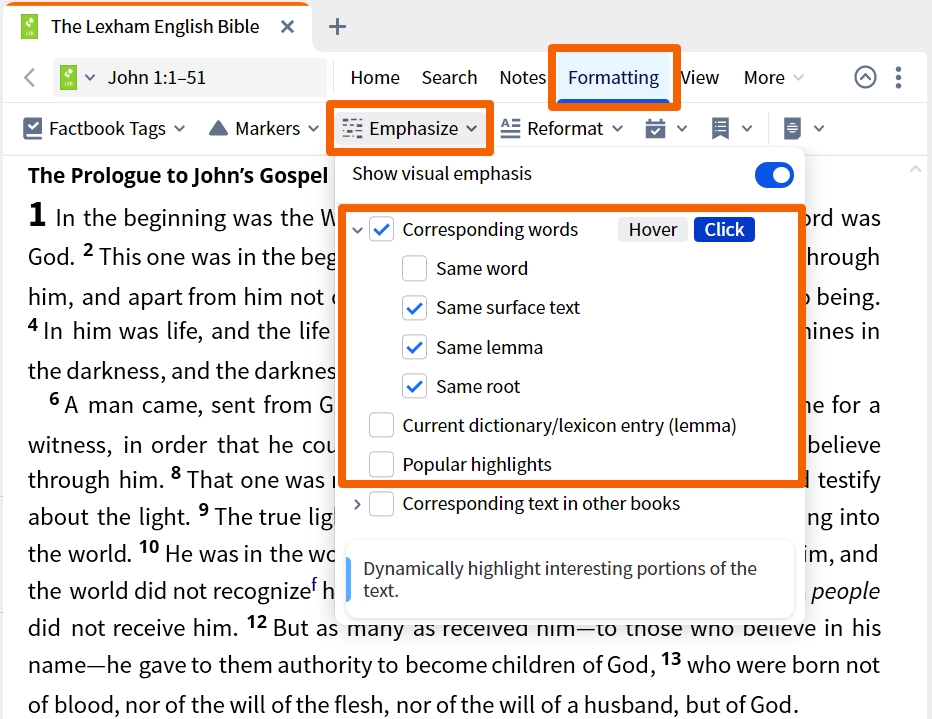Select the Formatting tab
The width and height of the screenshot is (932, 719).
(613, 77)
